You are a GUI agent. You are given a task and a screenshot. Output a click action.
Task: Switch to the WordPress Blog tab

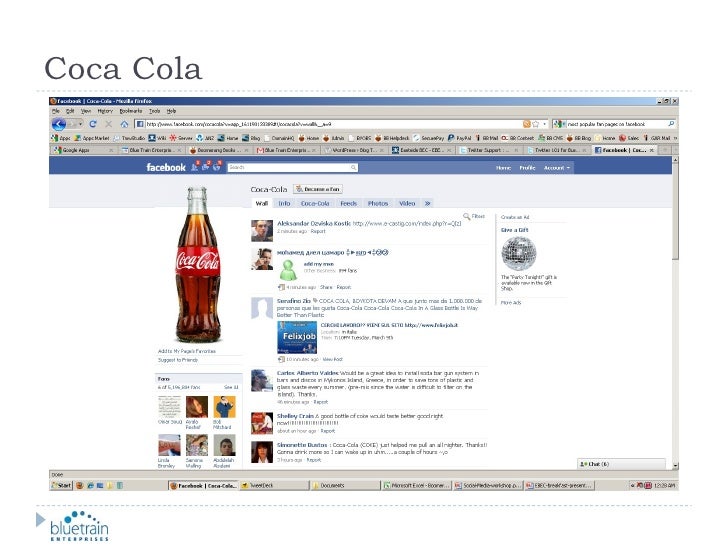356,150
